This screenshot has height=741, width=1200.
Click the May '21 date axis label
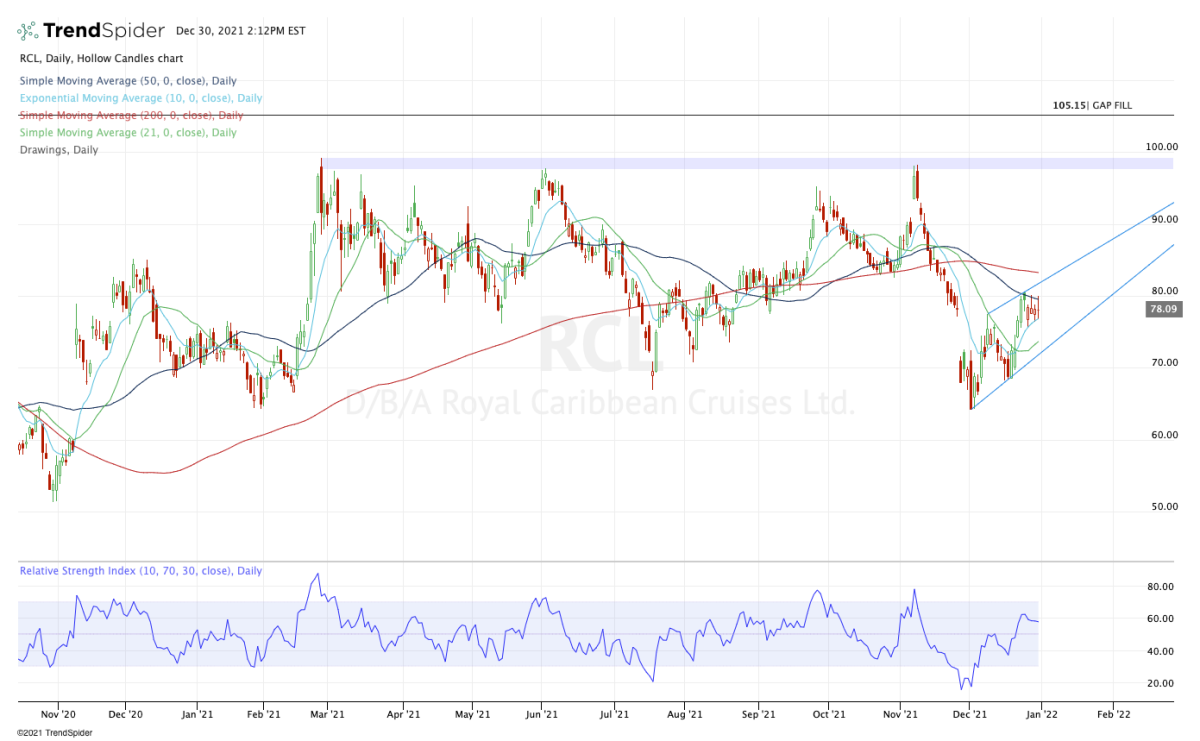(471, 715)
